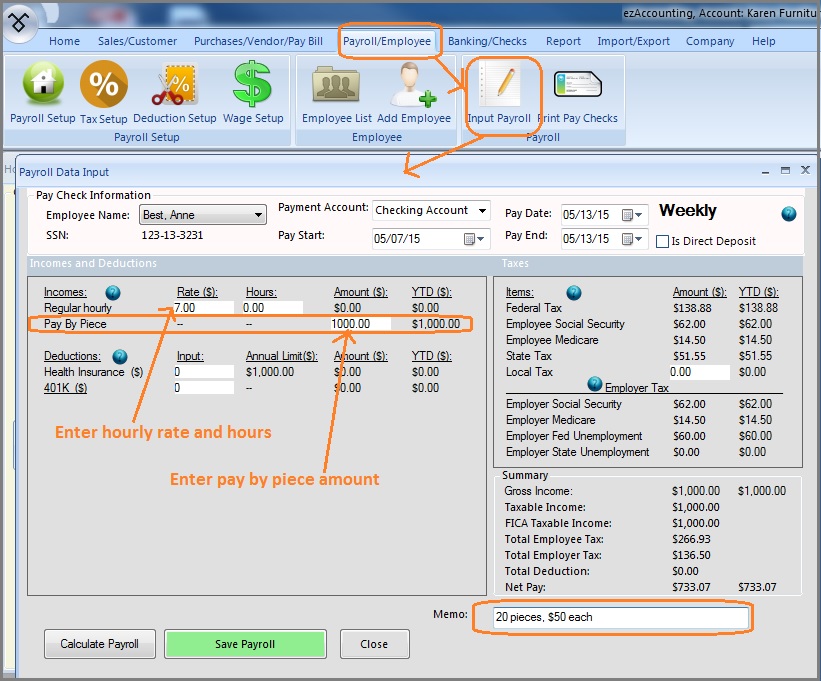Switch to the Sales/Customer tab

[137, 41]
